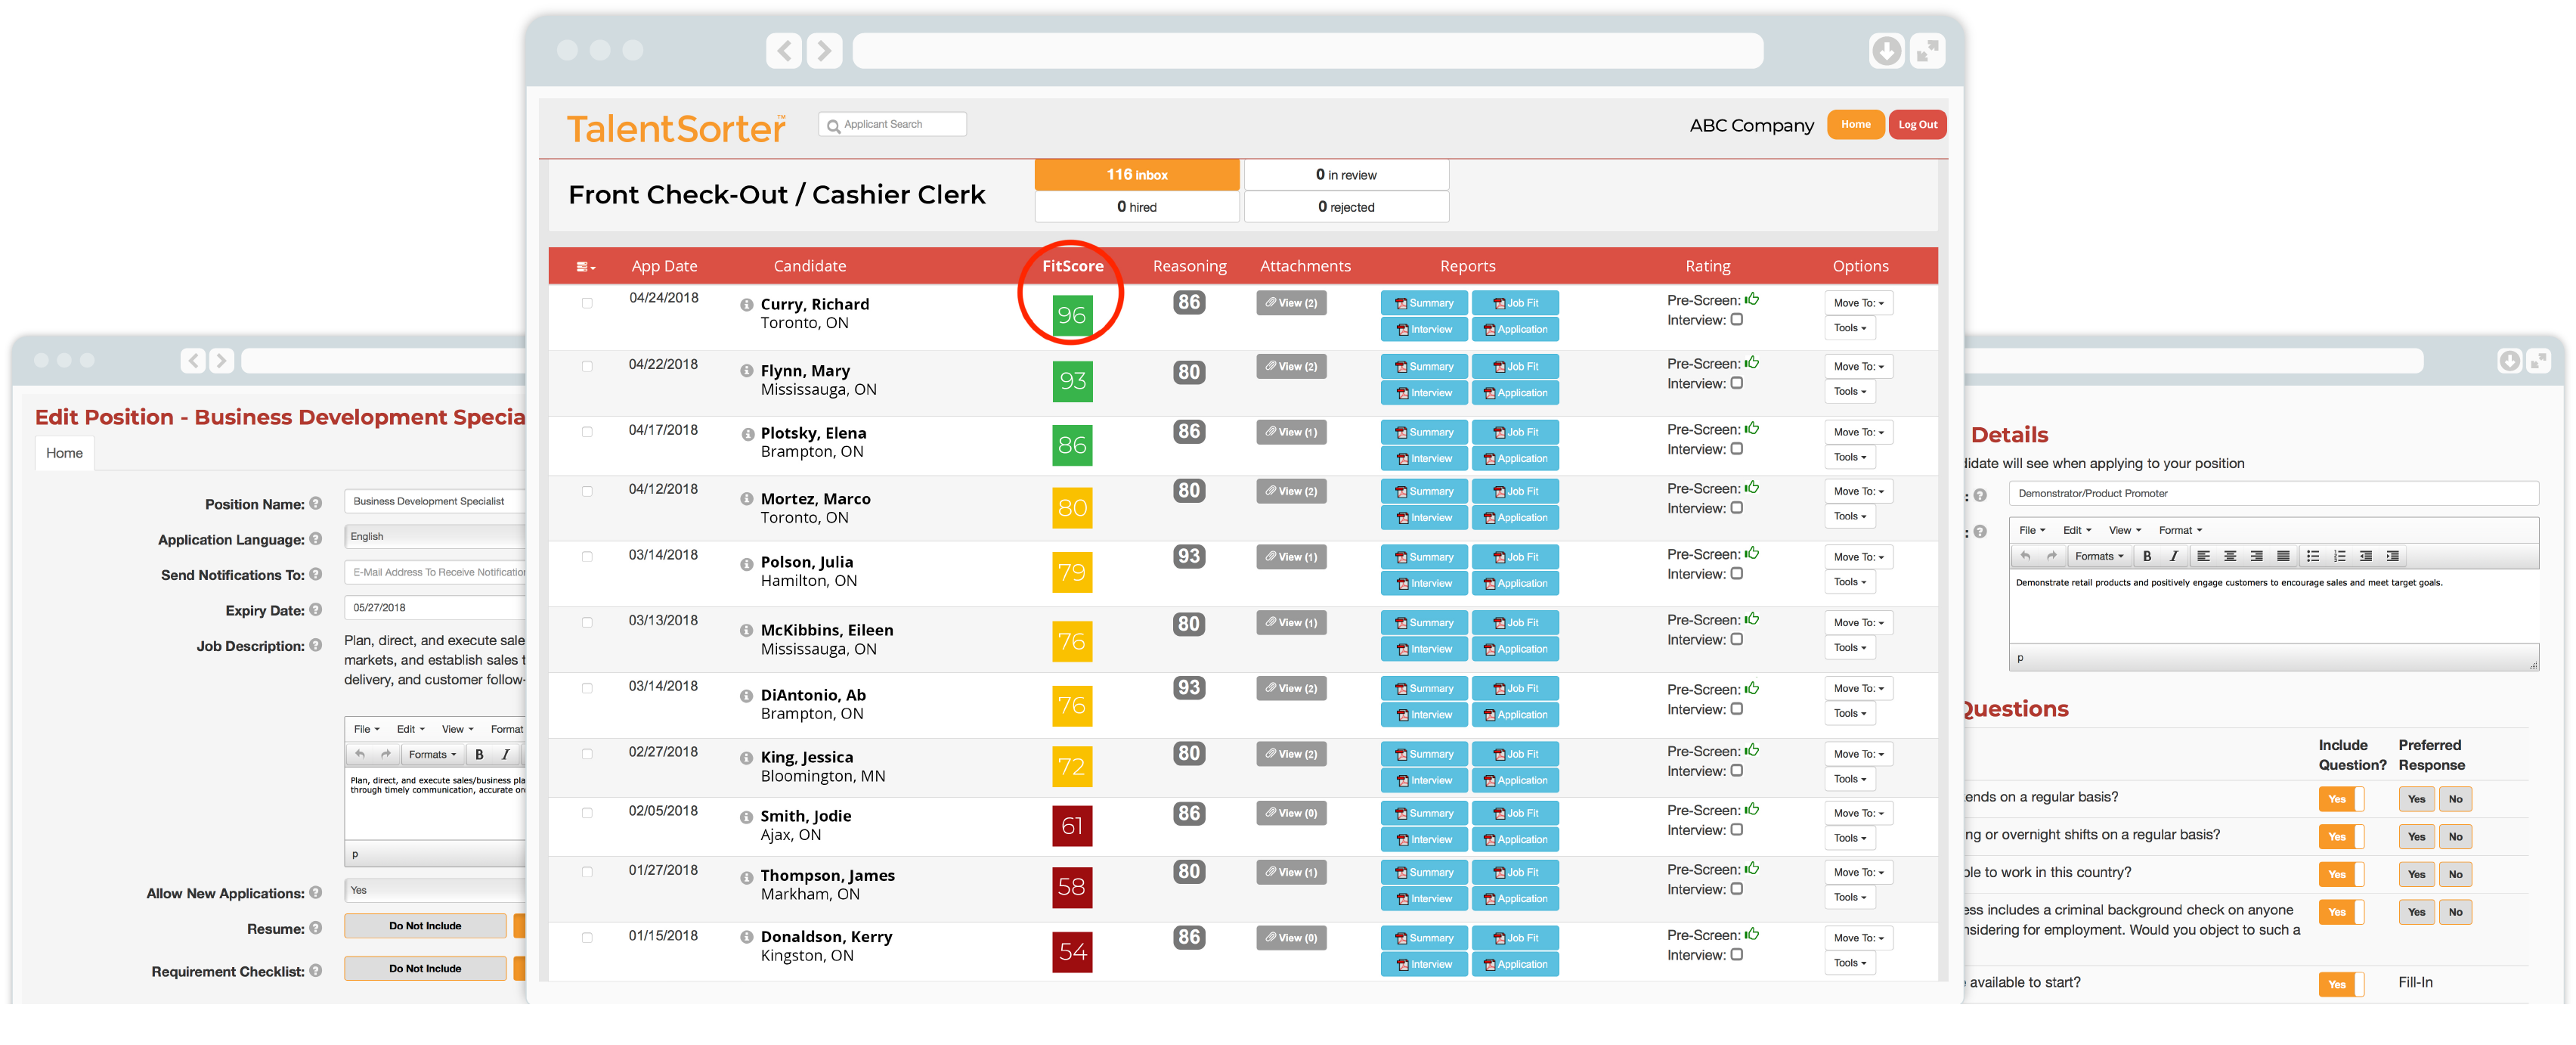Click the Expiry Date field showing 05/27/2018

435,608
